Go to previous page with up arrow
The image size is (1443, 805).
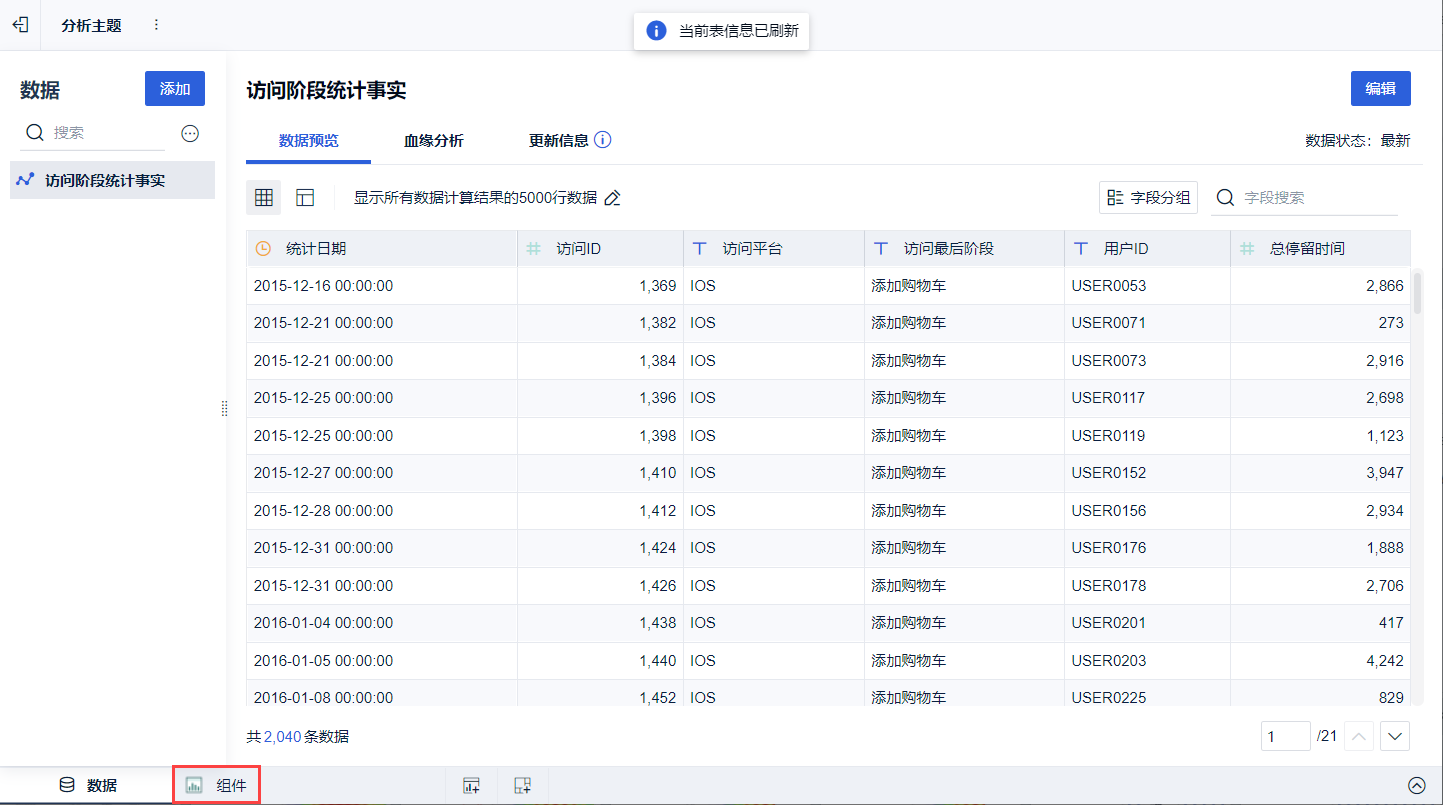pyautogui.click(x=1359, y=737)
